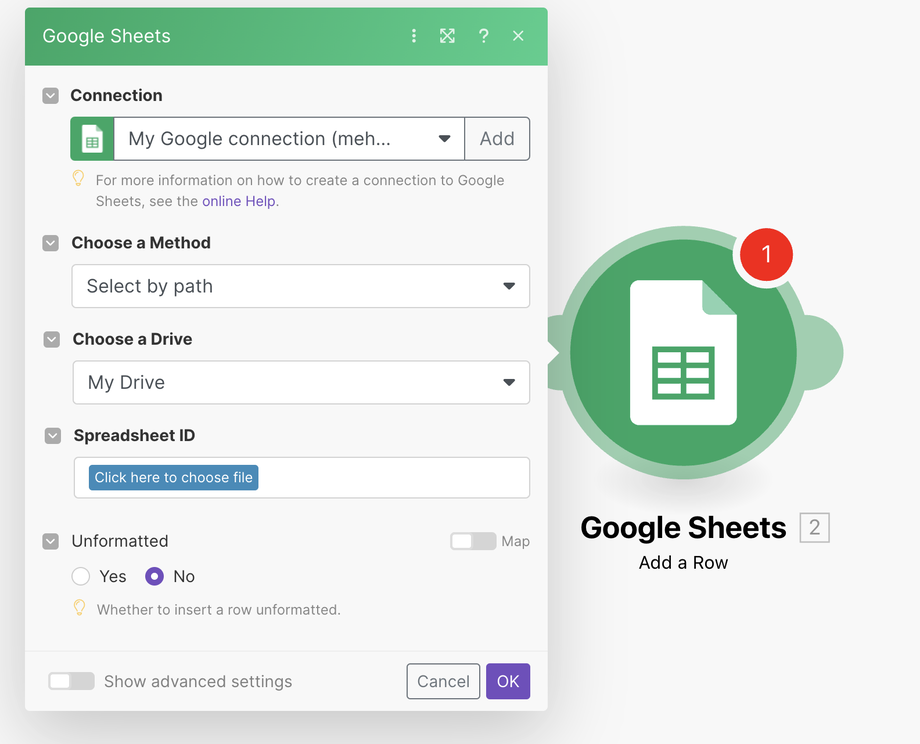Screen dimensions: 920x744
Task: Collapse the Unformatted section chevron
Action: click(50, 541)
